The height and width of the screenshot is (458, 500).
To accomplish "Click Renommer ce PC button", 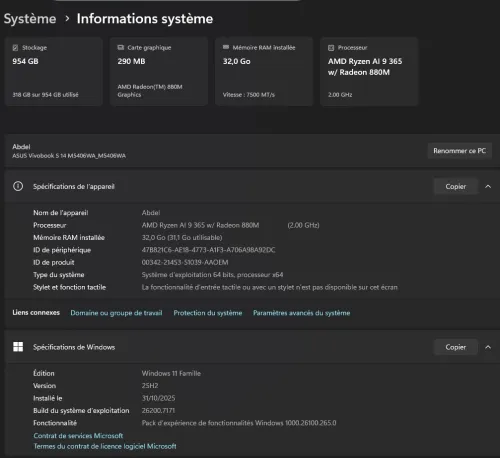I will coord(459,151).
